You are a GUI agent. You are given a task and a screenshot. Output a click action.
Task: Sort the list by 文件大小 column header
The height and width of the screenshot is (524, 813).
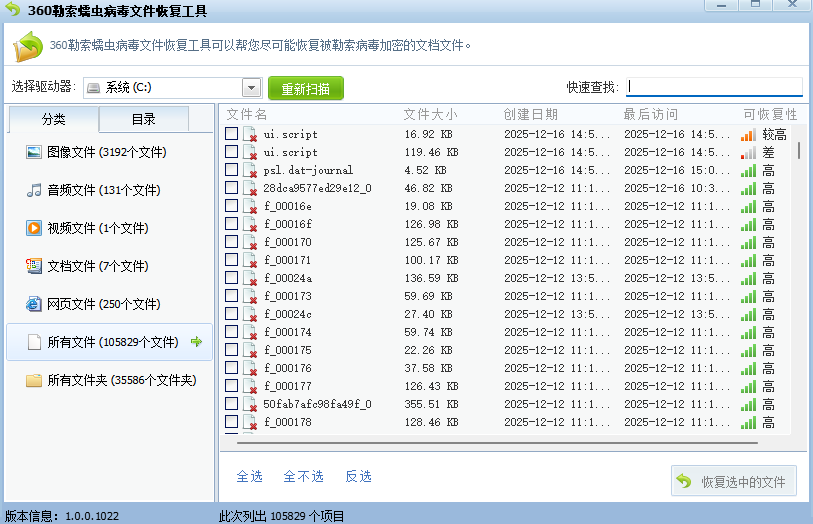(430, 114)
